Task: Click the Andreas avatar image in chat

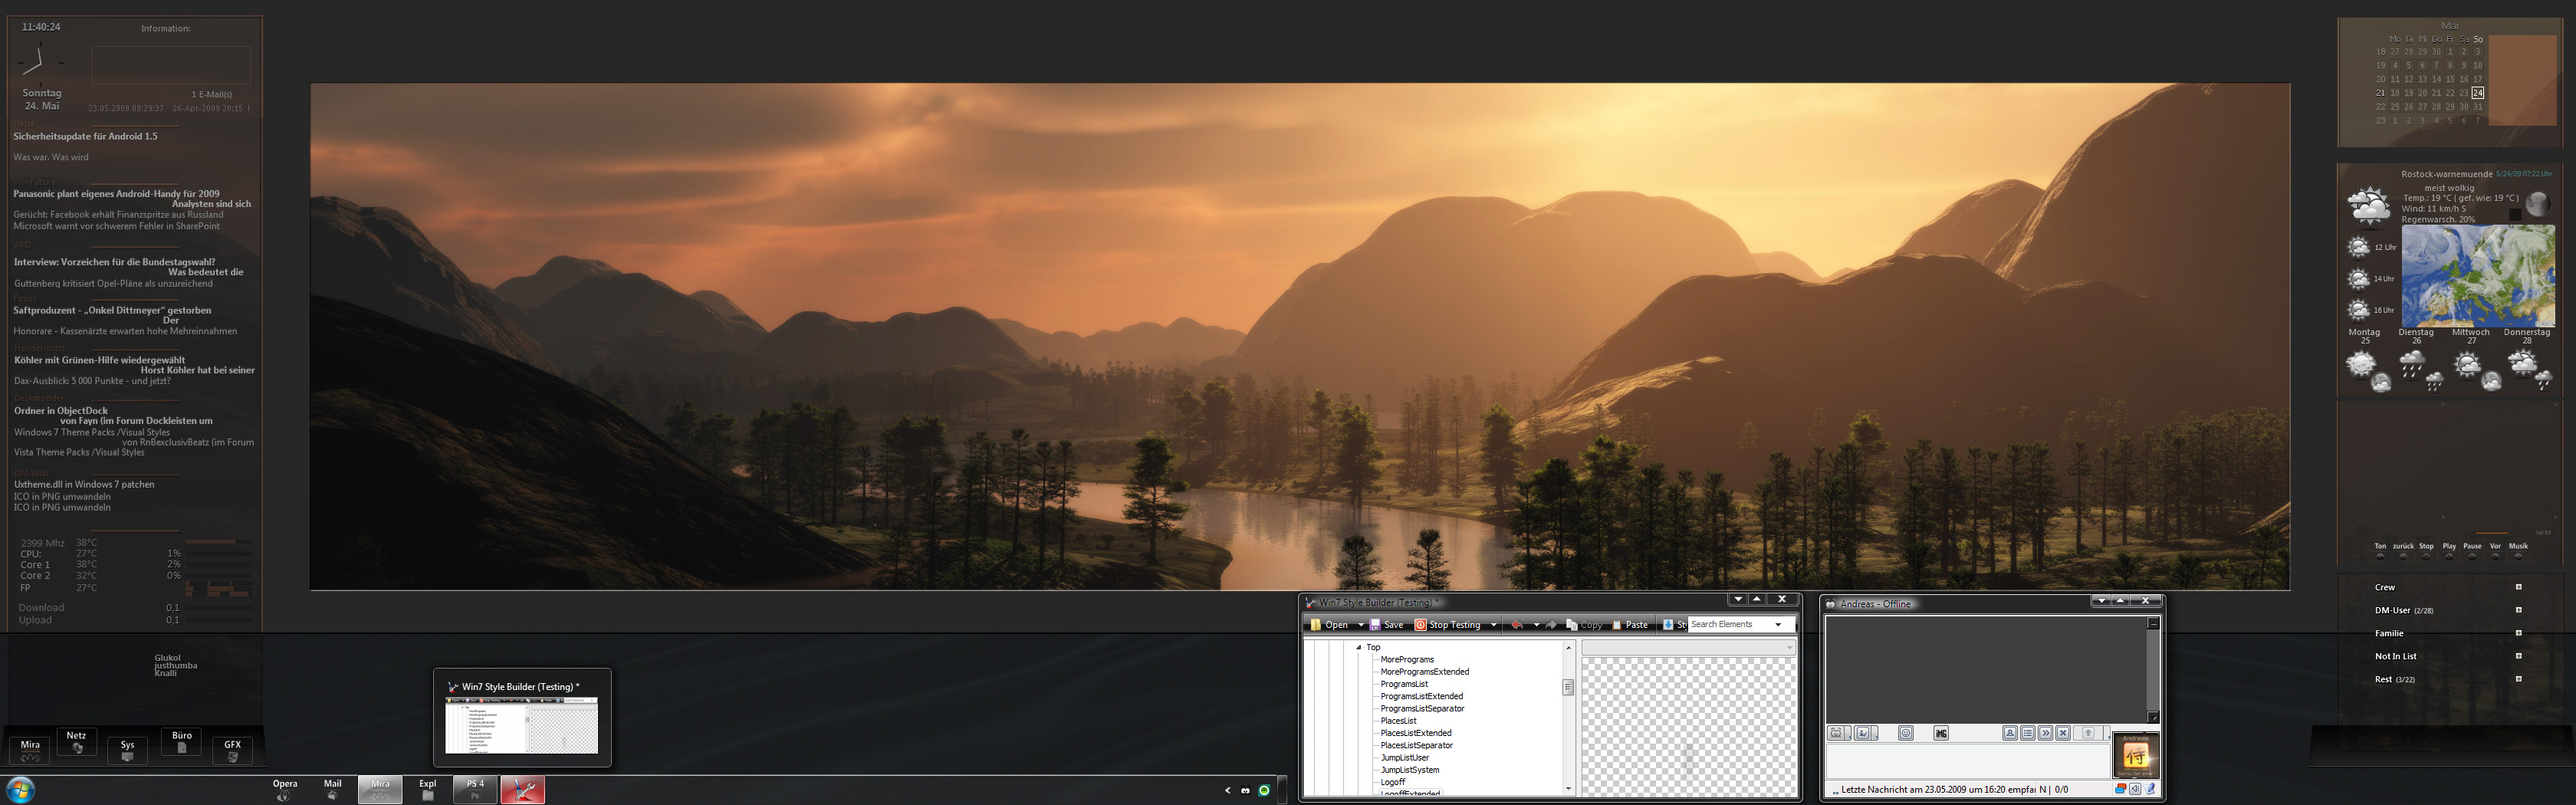Action: pos(2136,755)
